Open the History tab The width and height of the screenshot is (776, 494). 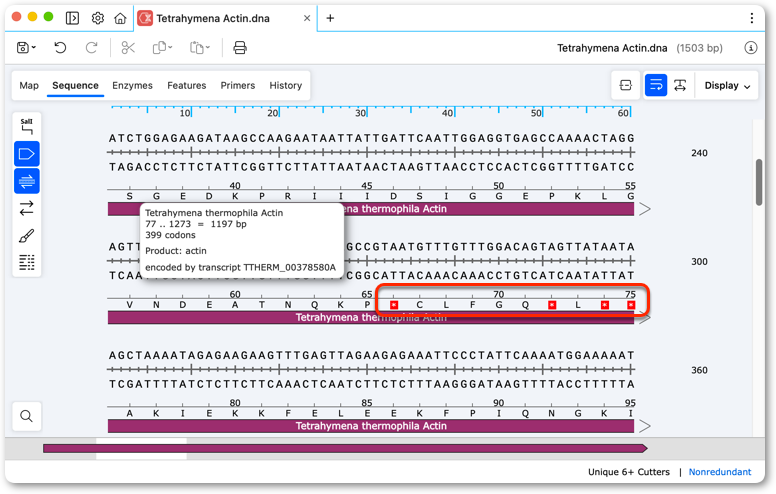(x=286, y=86)
